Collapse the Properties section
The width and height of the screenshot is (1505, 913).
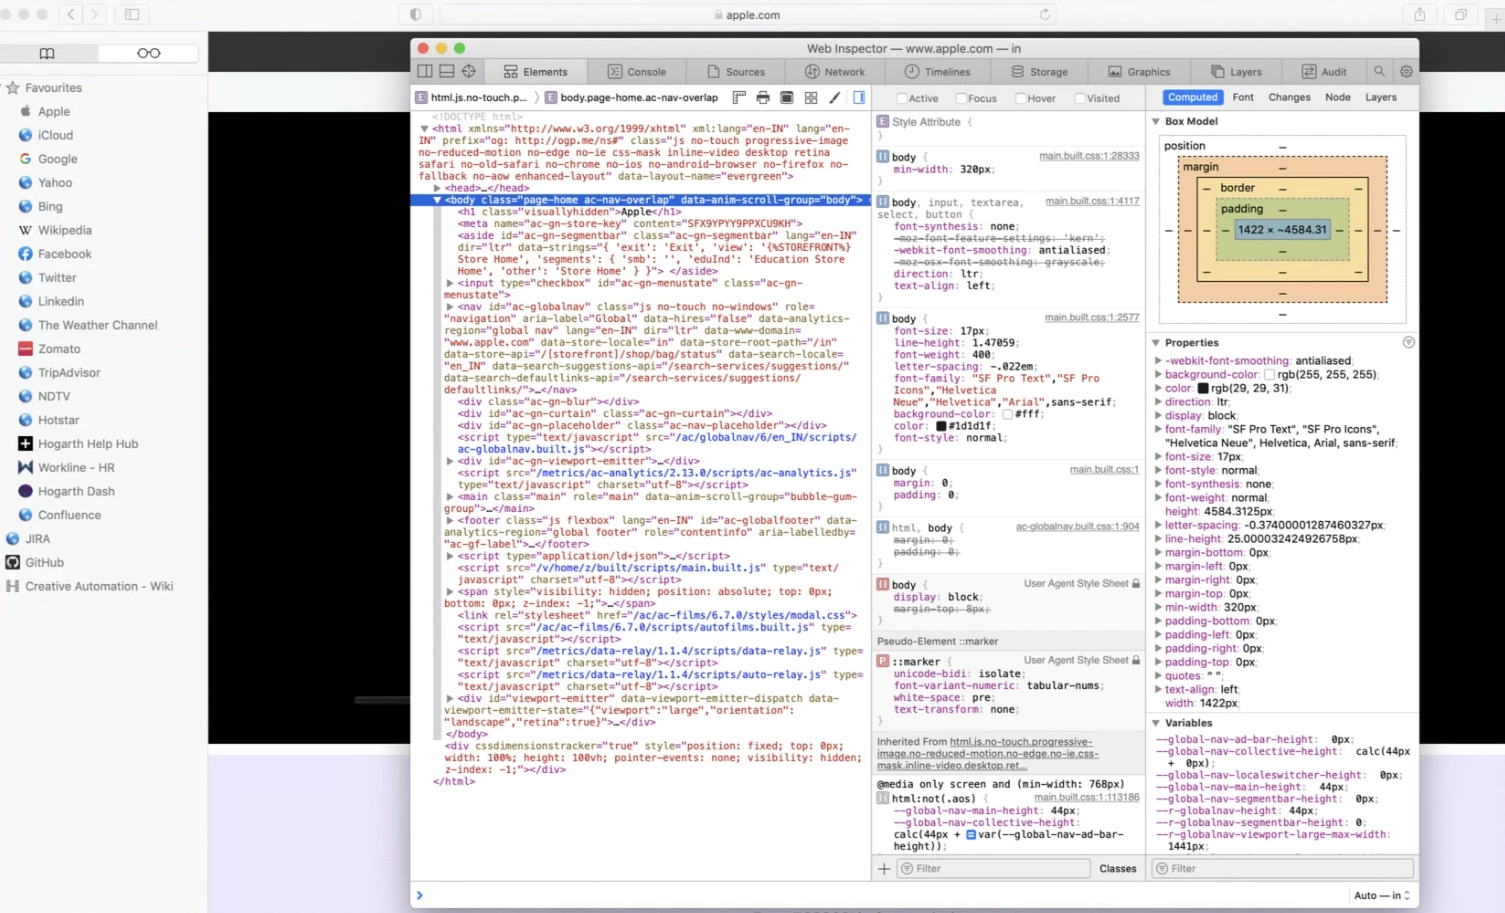coord(1156,342)
